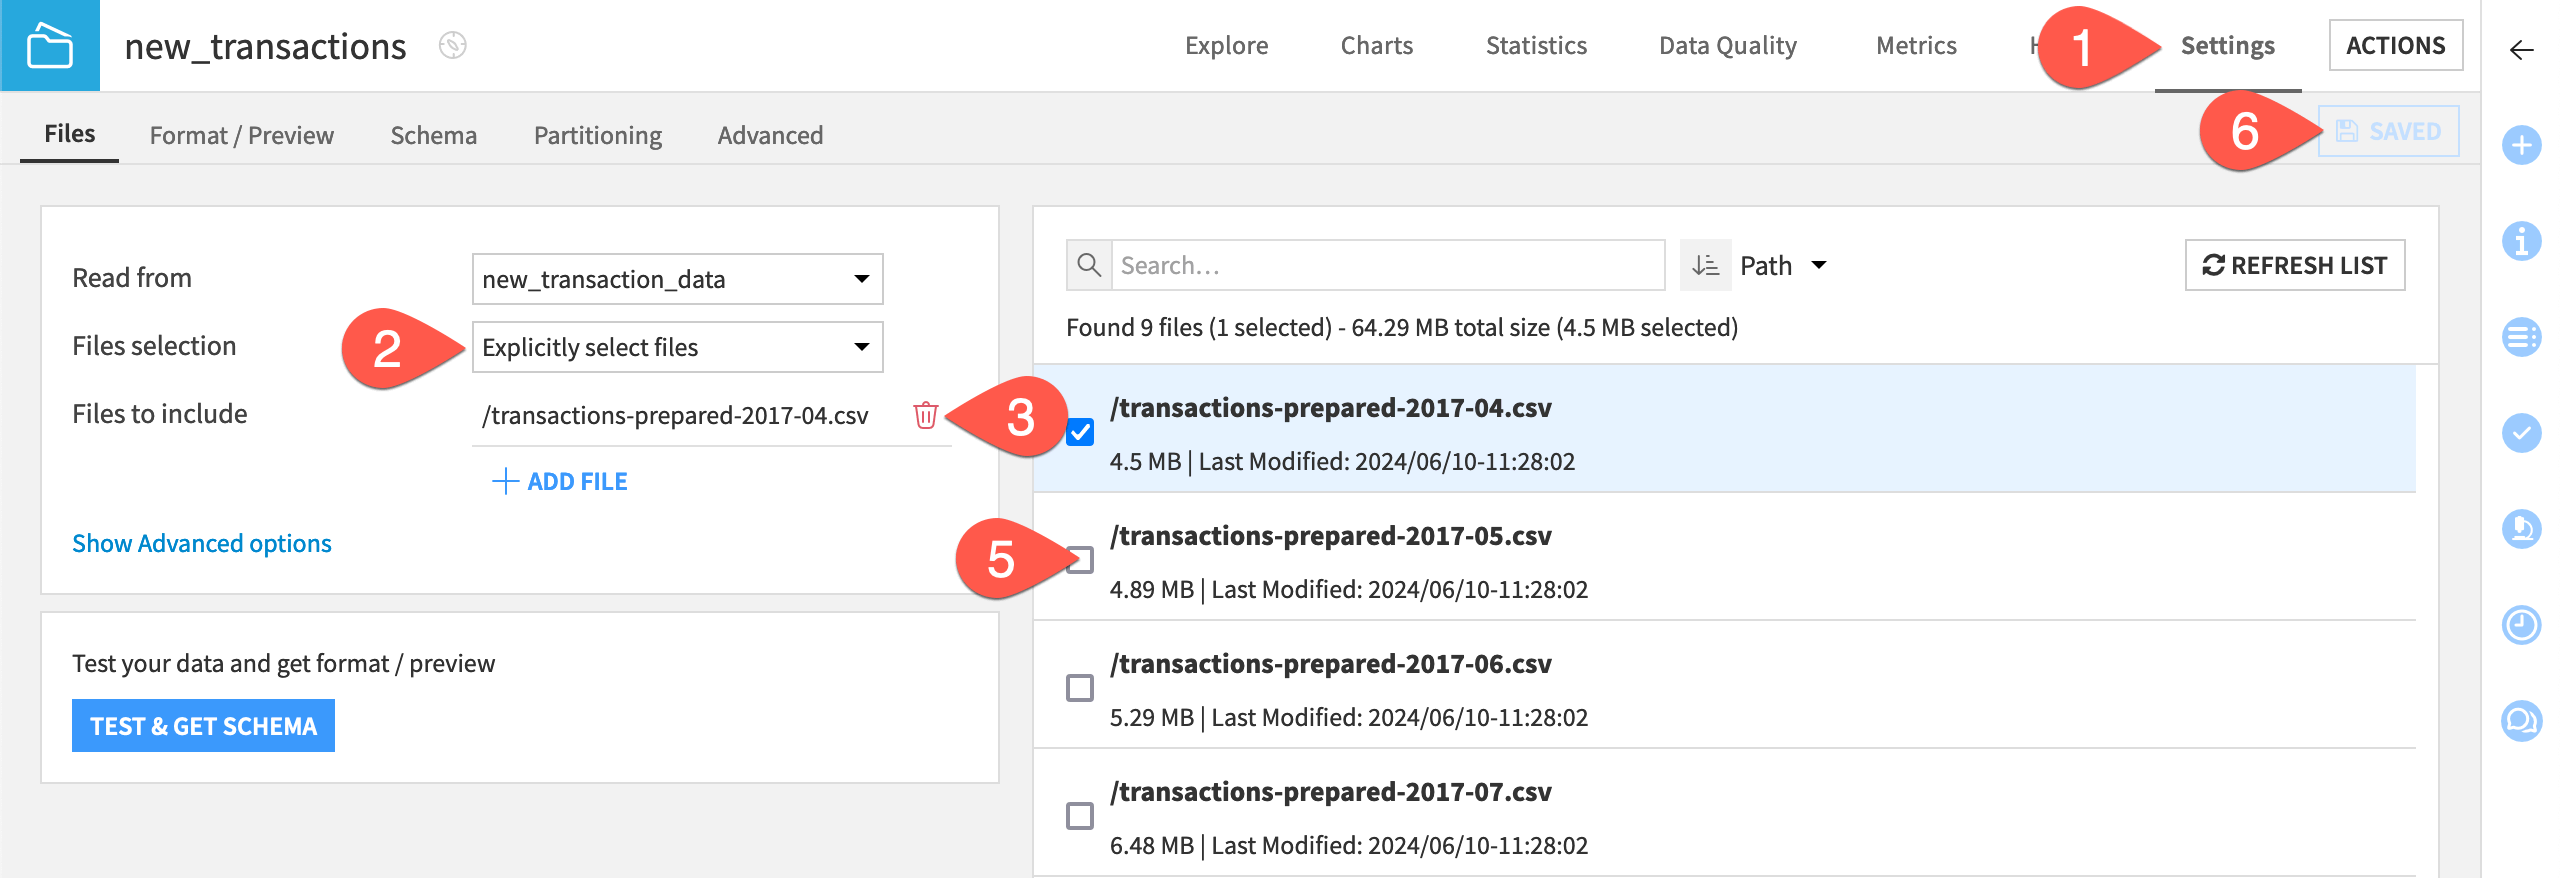Select transactions-prepared-2017-06.csv in the file list

[1330, 663]
